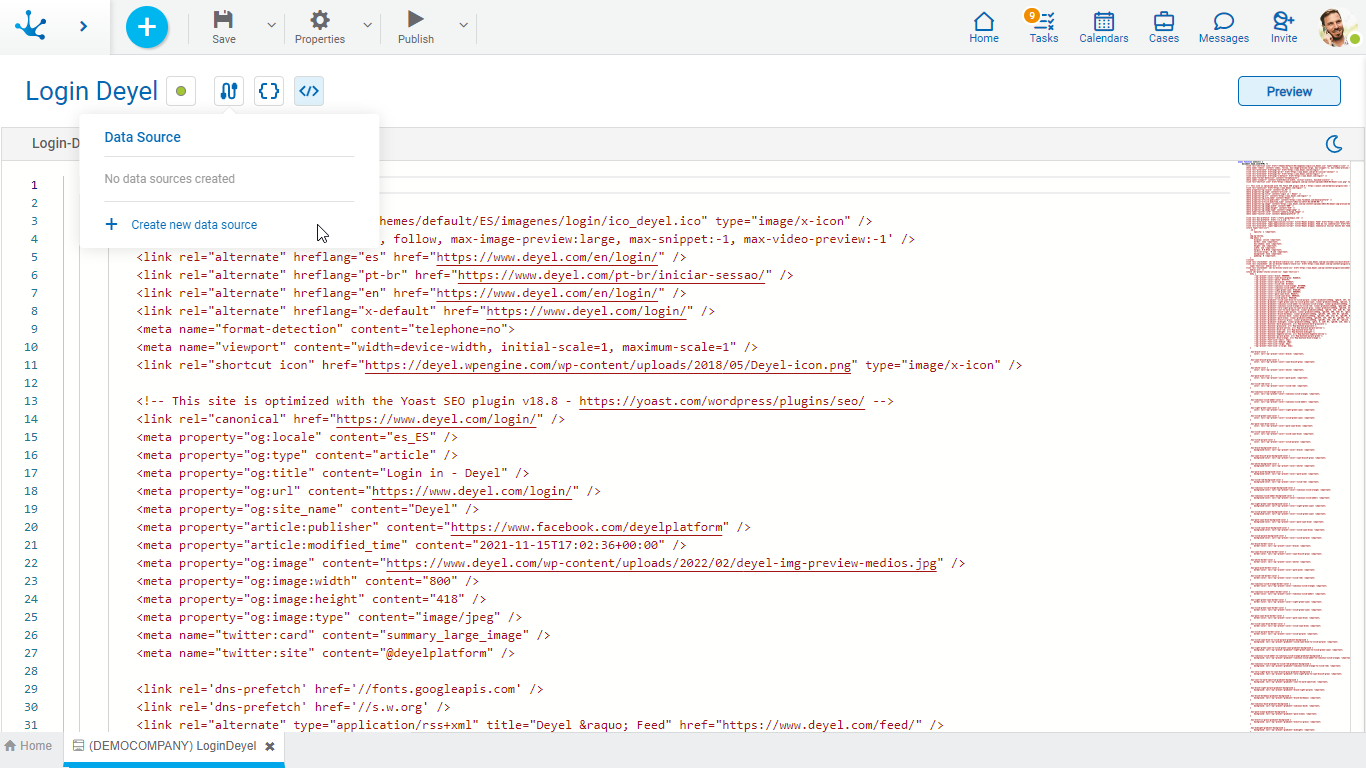Toggle dark mode moon icon
1366x768 pixels.
(x=1333, y=144)
